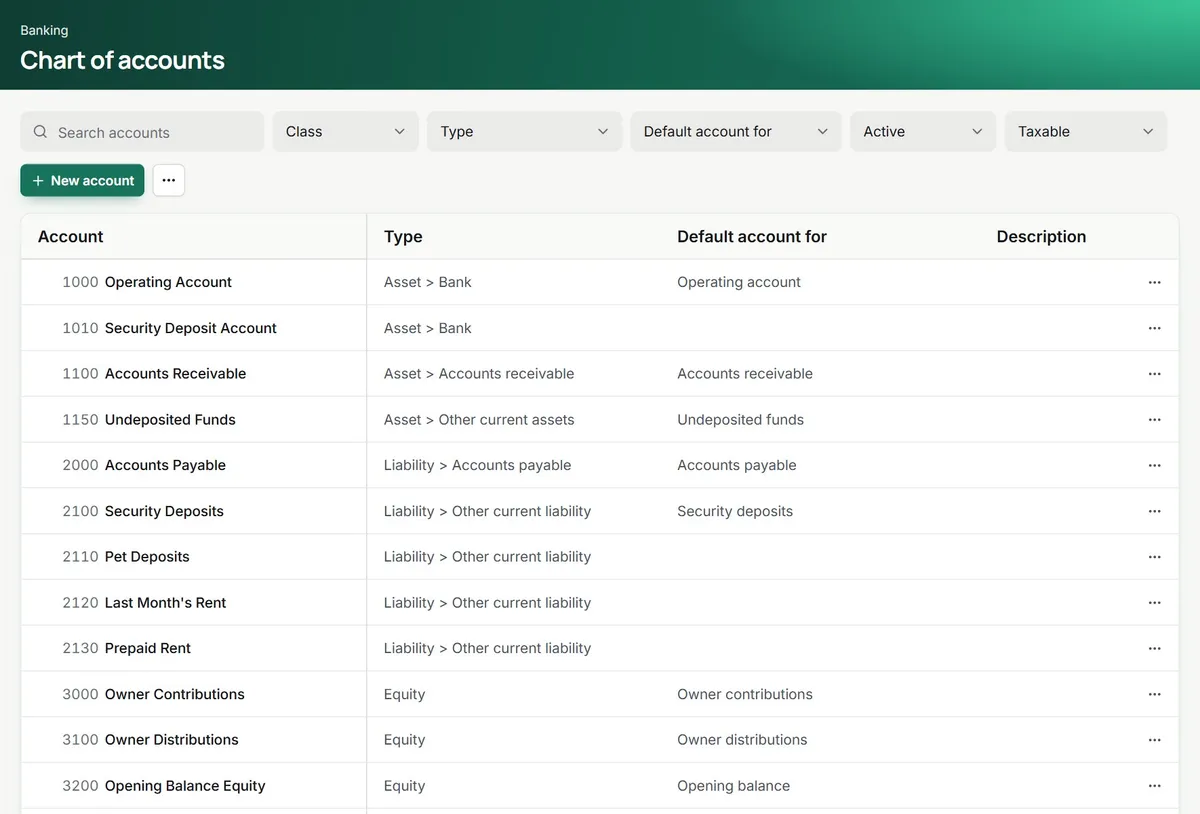Click 'Undeposited funds' default account cell

click(x=741, y=420)
